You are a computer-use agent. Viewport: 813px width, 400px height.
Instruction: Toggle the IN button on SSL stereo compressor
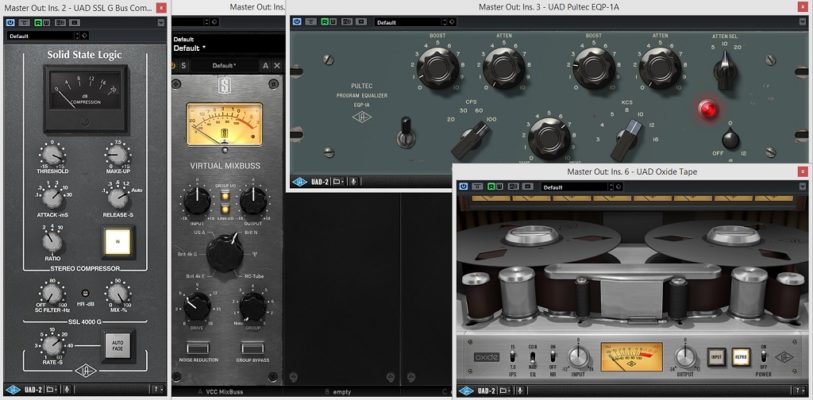point(118,242)
